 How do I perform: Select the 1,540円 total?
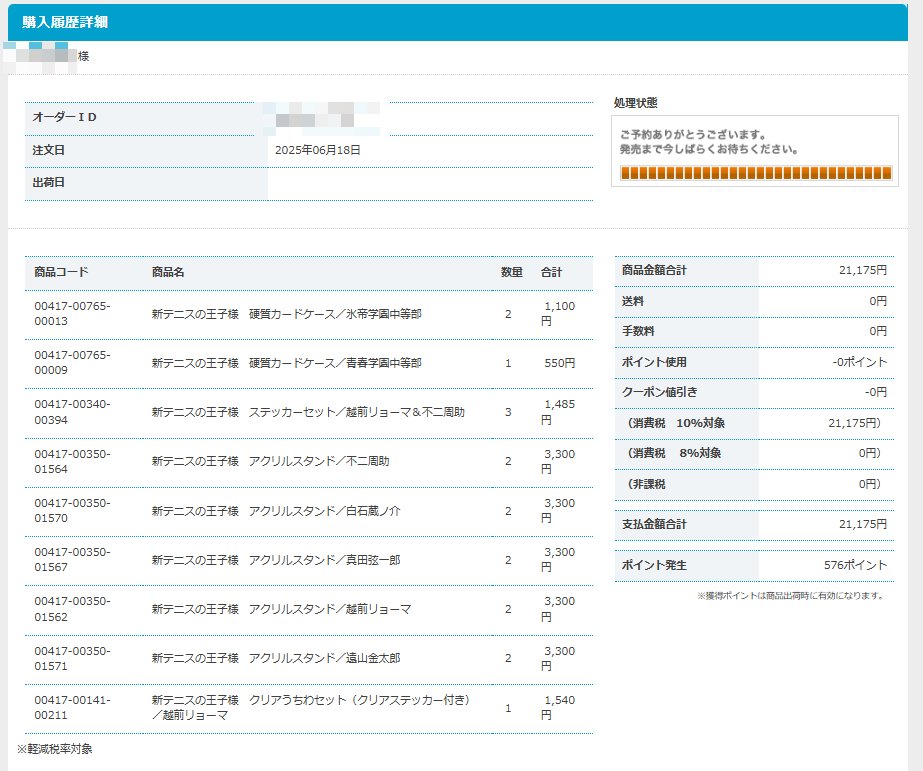pyautogui.click(x=558, y=707)
